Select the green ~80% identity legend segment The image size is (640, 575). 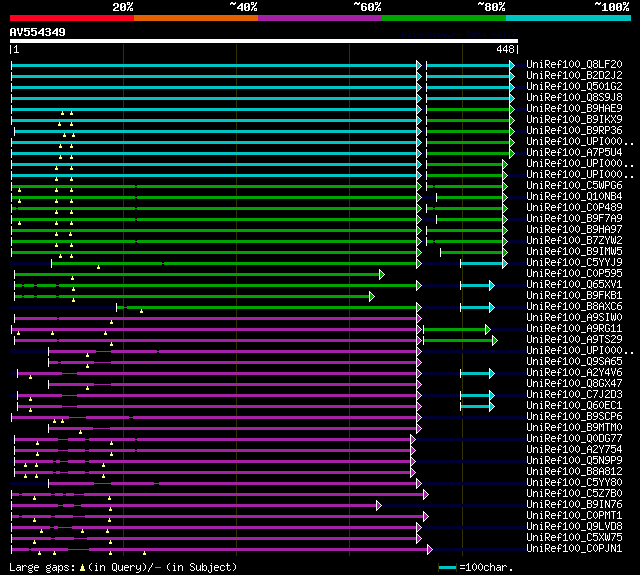443,17
